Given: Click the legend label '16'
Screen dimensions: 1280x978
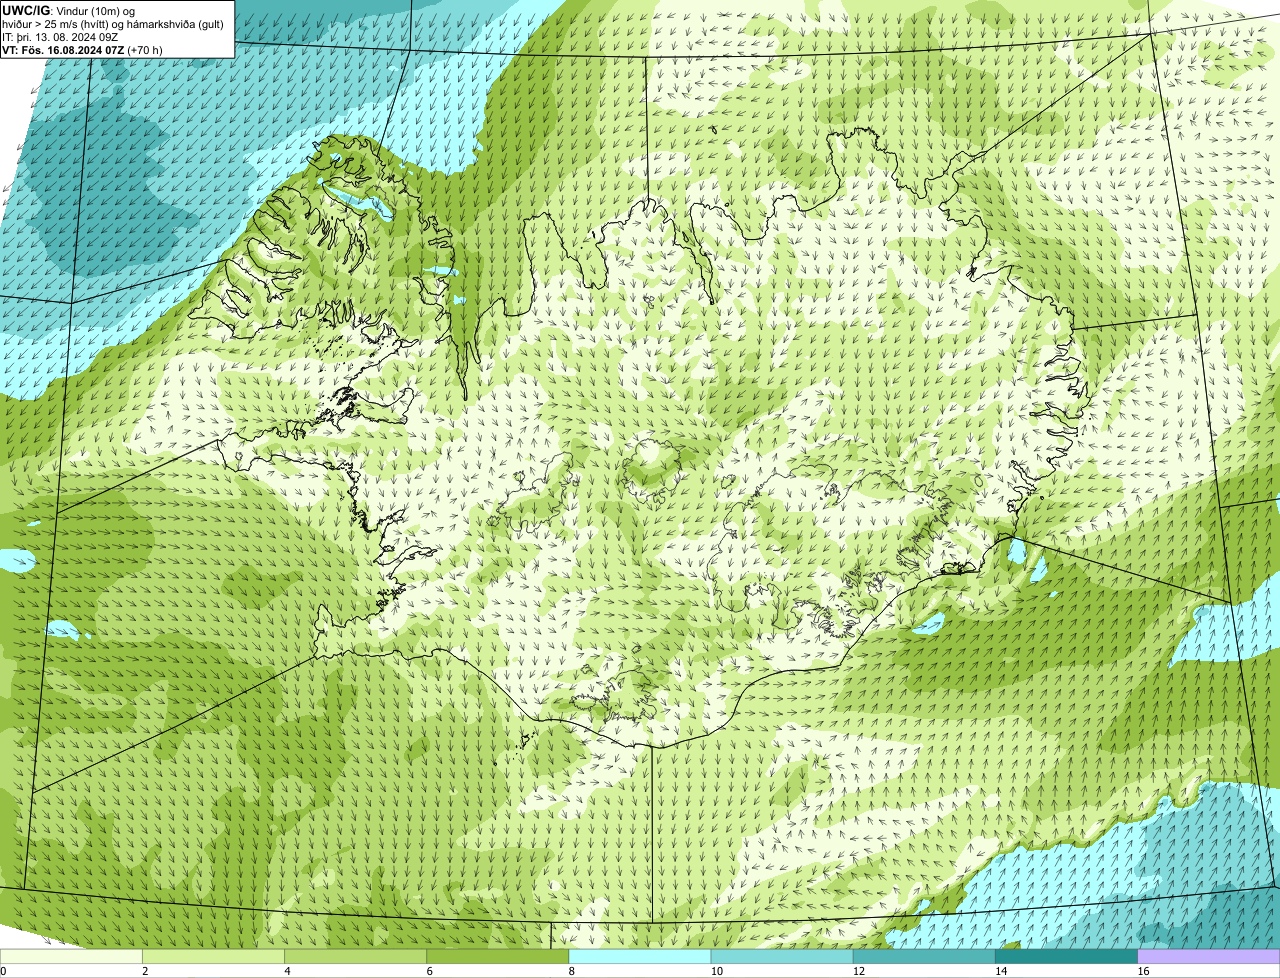Looking at the screenshot, I should click(x=1142, y=971).
